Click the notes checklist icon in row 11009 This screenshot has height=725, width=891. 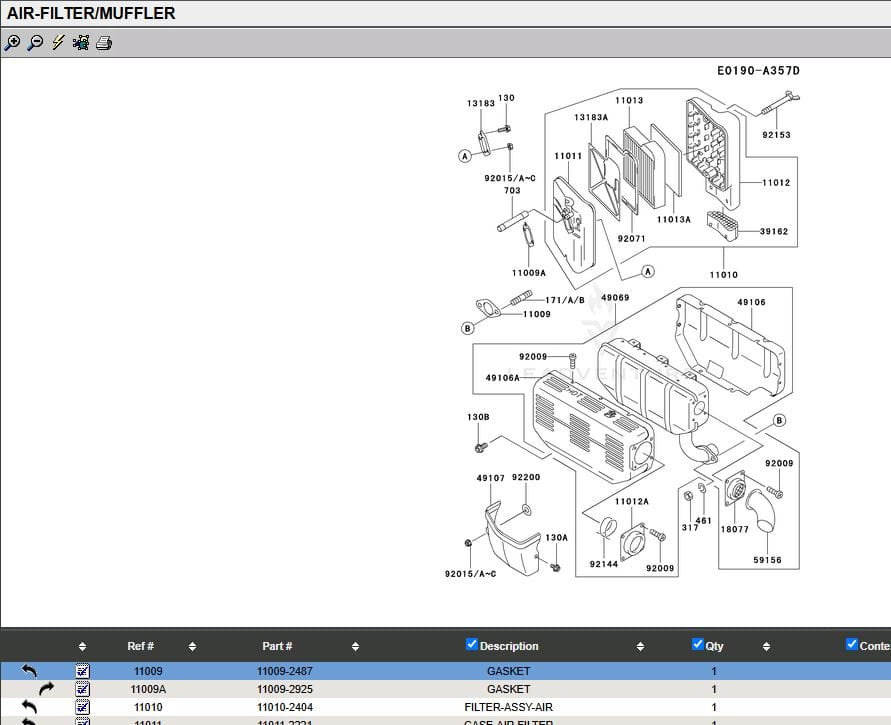point(83,671)
